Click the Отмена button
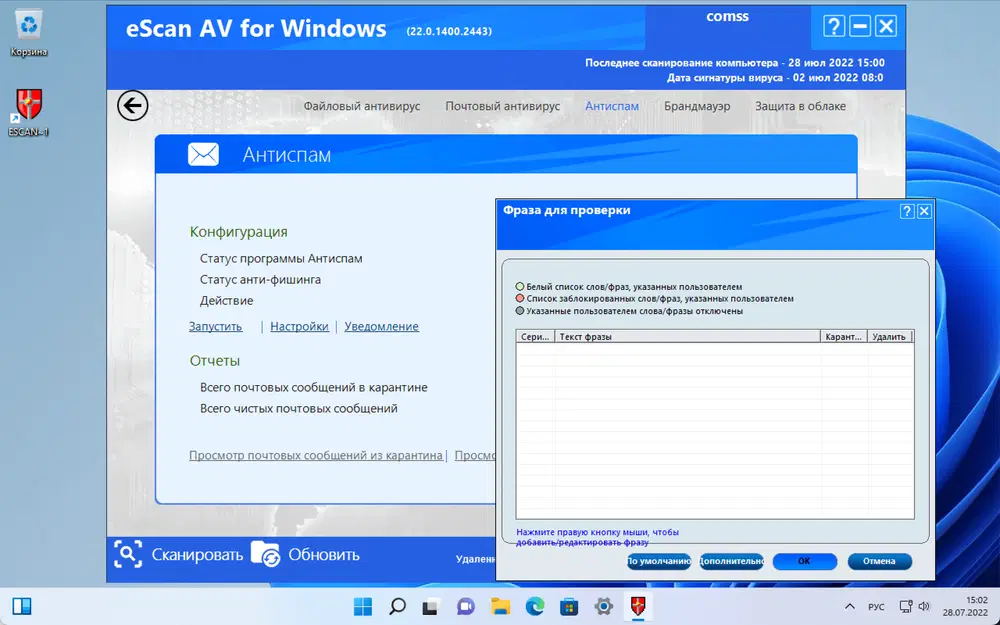 tap(879, 561)
